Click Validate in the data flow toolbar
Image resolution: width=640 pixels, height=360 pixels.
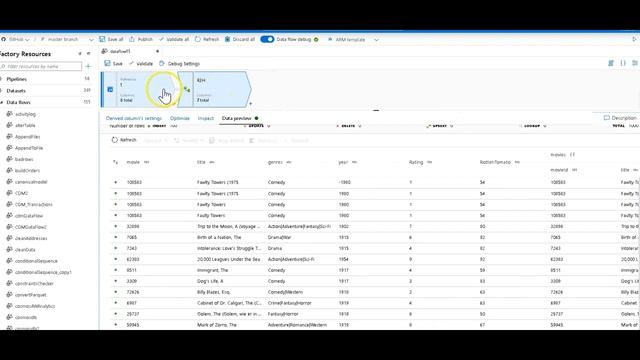click(141, 64)
